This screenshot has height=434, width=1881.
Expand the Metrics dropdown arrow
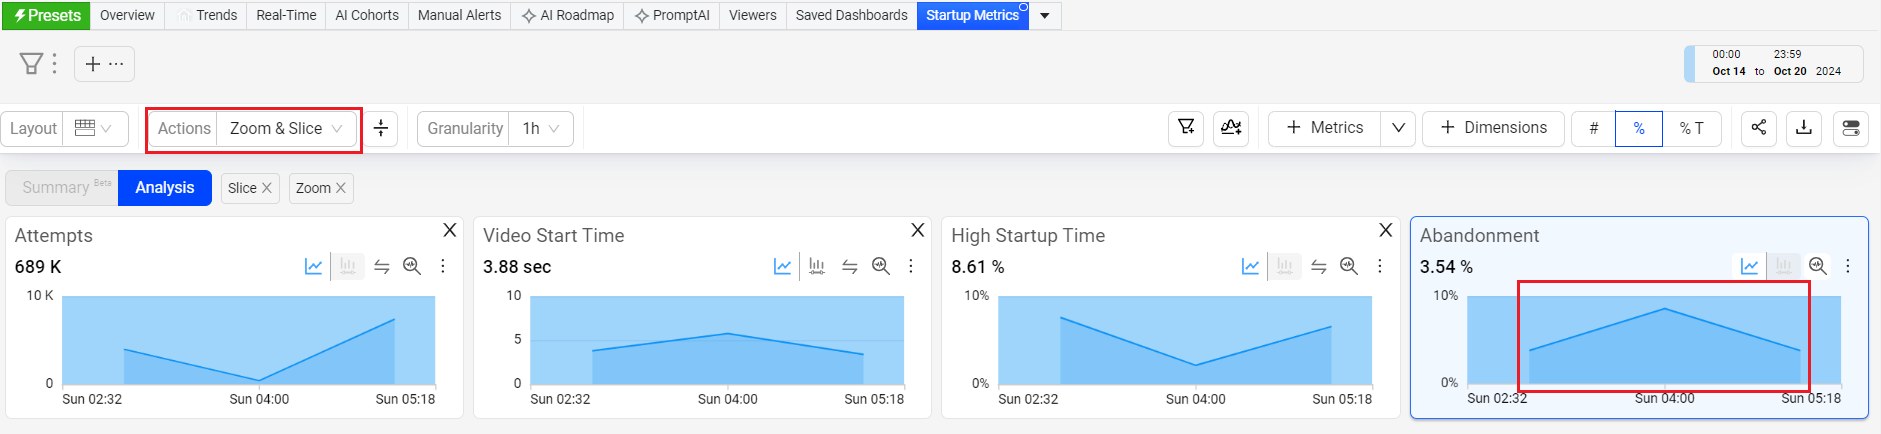1398,128
